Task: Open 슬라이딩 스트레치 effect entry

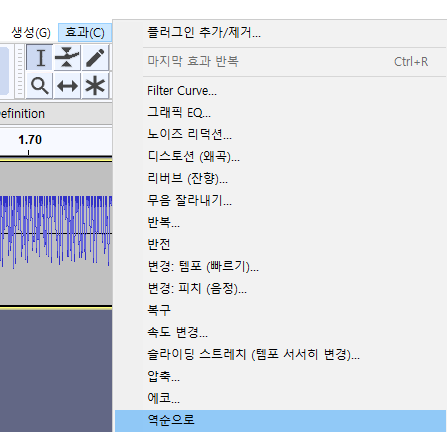Action: (x=280, y=354)
